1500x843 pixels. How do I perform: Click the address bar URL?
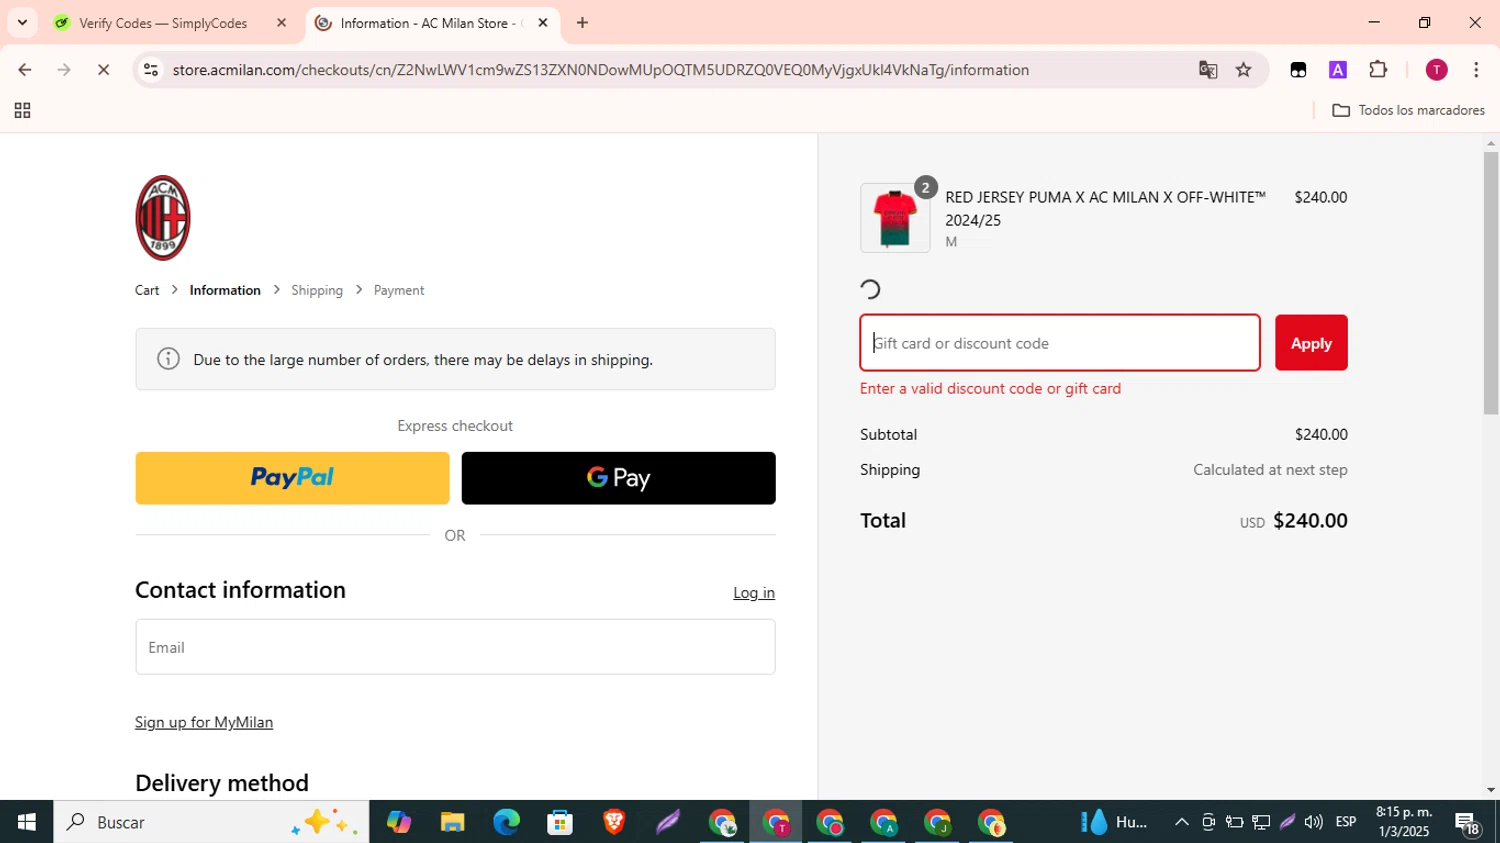point(600,70)
